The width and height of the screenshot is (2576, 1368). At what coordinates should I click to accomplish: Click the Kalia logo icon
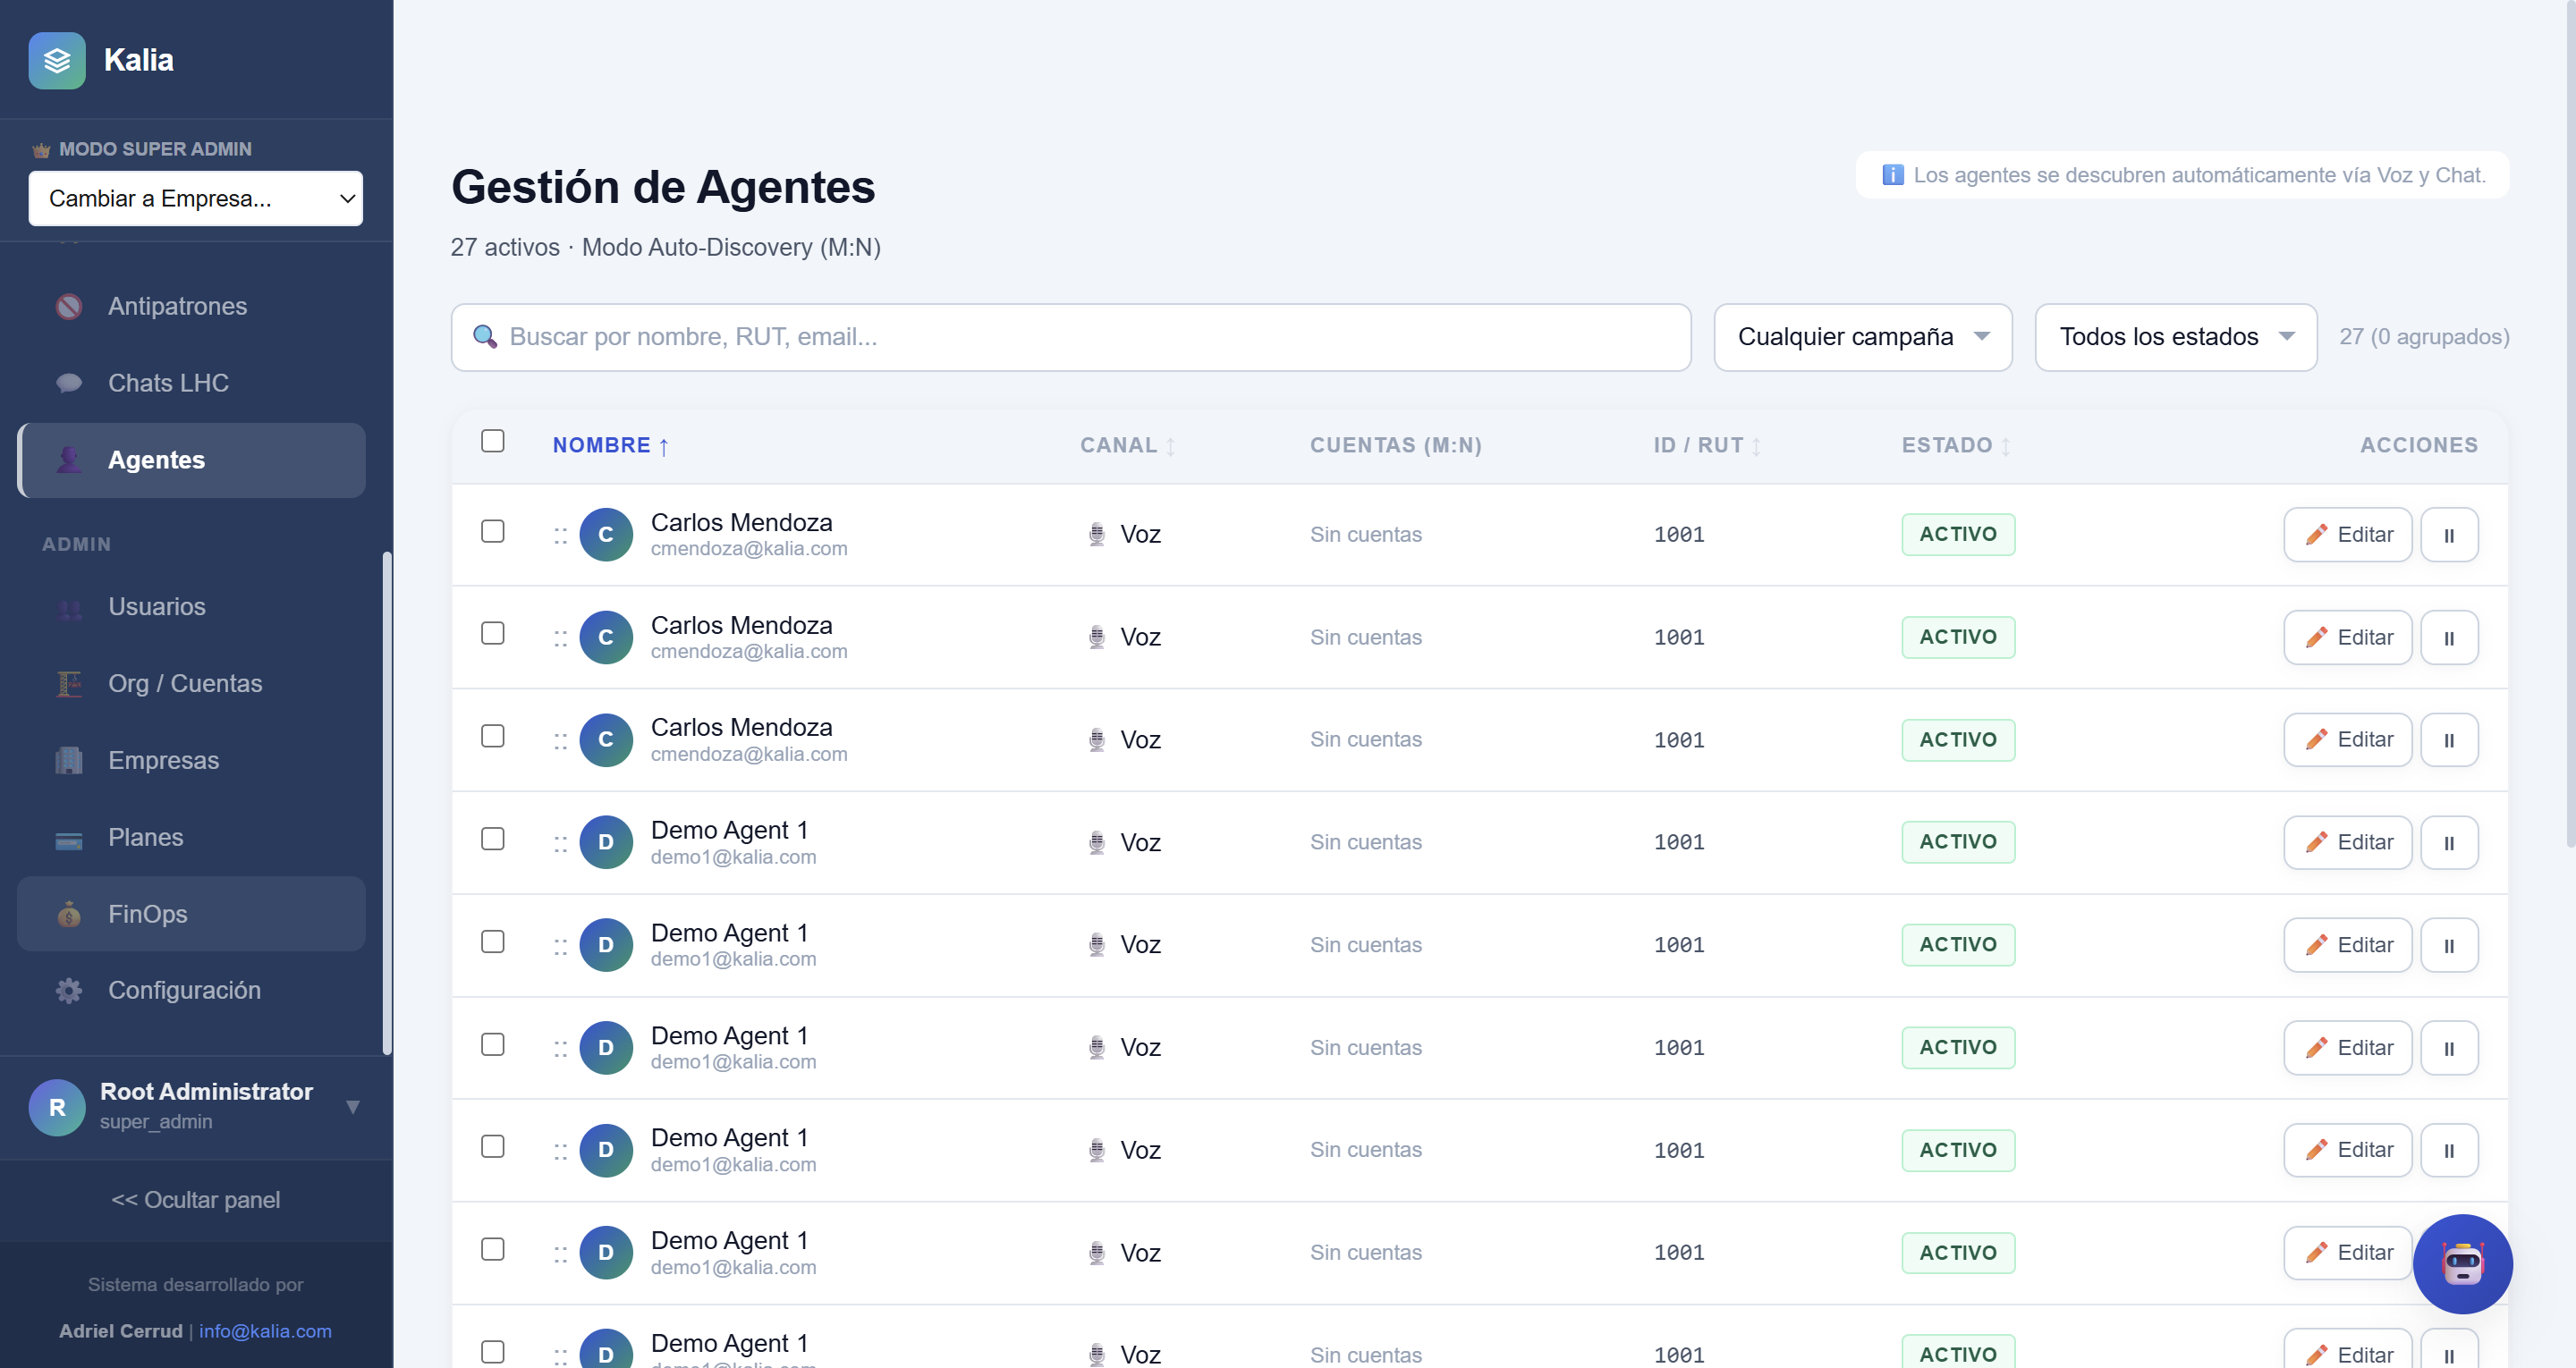(57, 60)
